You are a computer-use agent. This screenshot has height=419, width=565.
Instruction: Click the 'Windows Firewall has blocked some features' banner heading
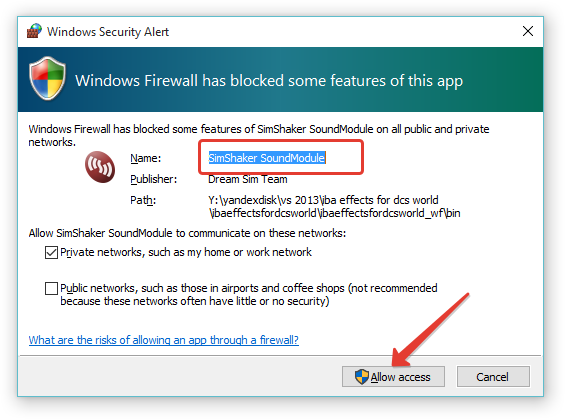click(269, 81)
